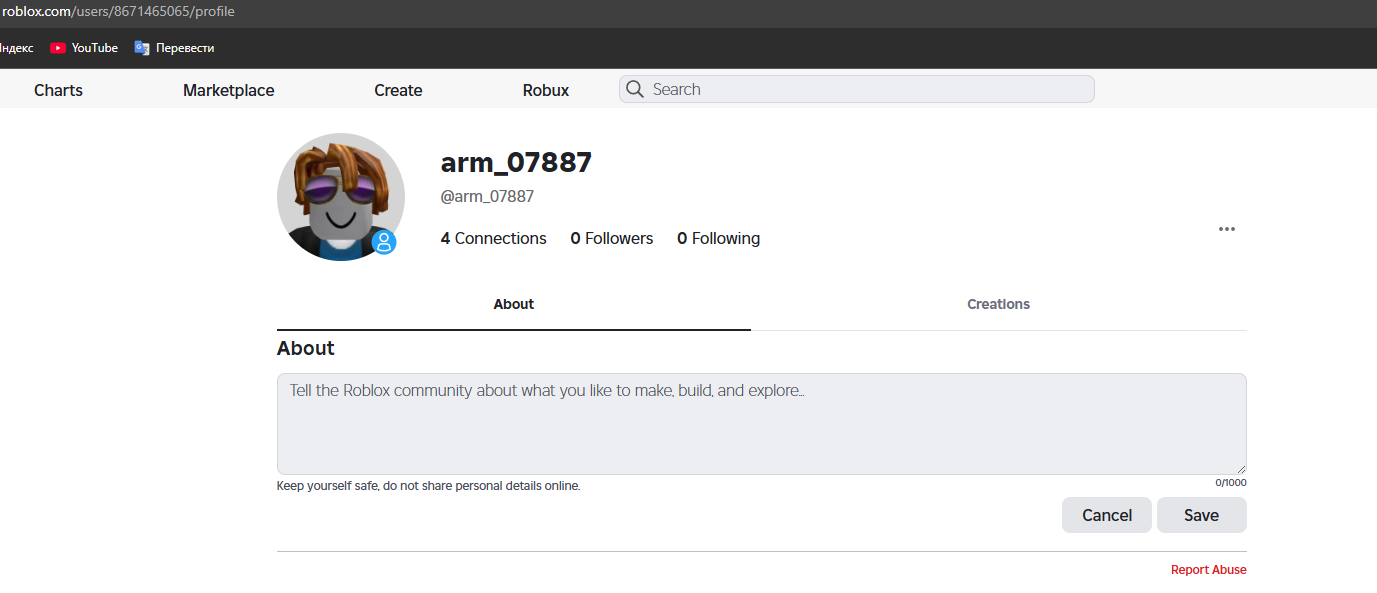
Task: Click the Перевести translate bookmark icon
Action: click(142, 48)
